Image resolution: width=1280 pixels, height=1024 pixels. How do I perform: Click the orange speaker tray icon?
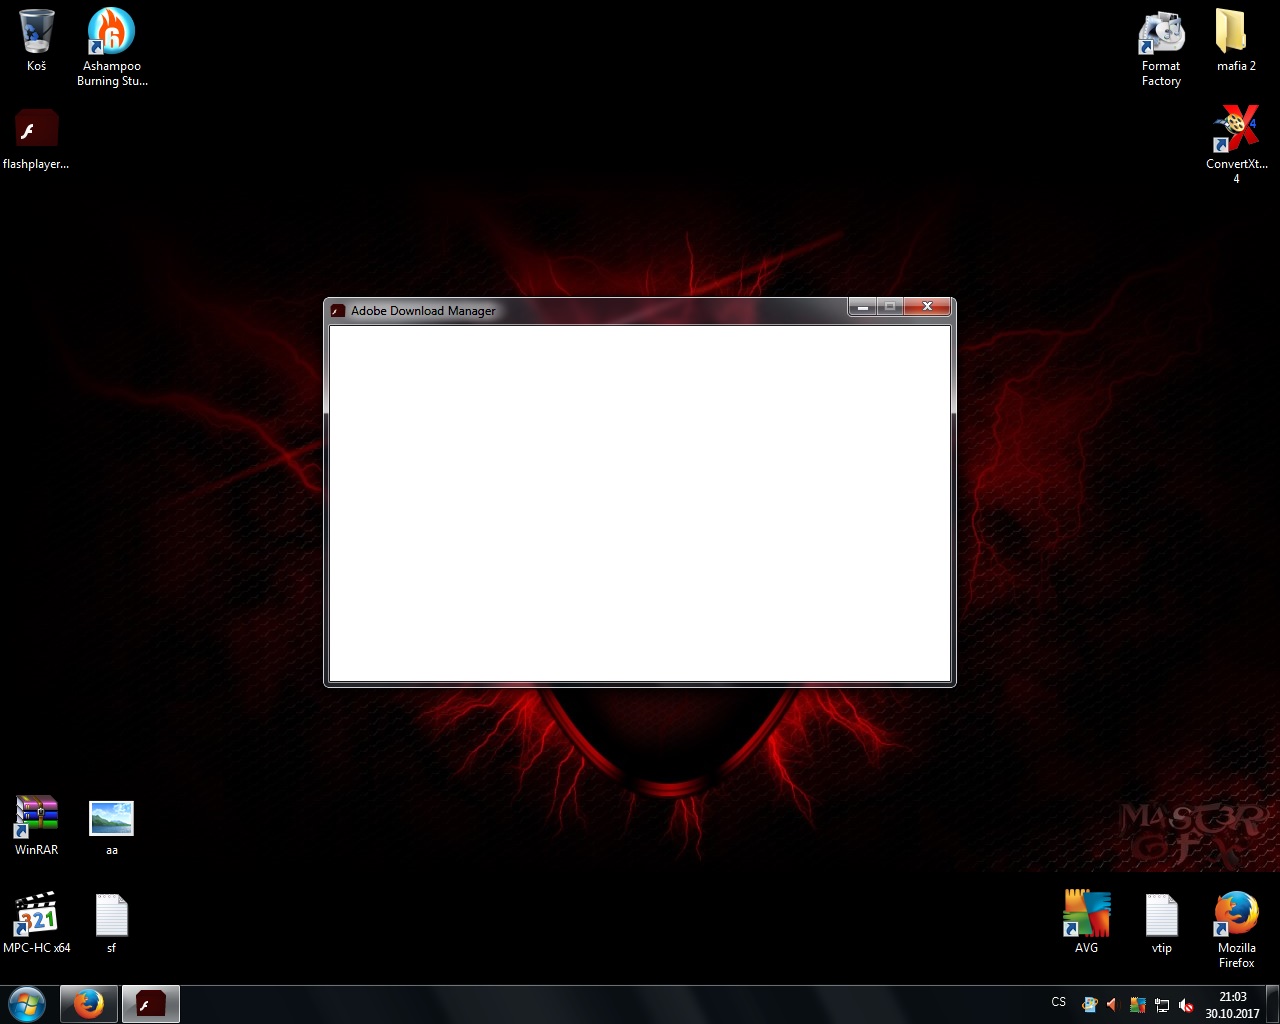(1112, 1005)
